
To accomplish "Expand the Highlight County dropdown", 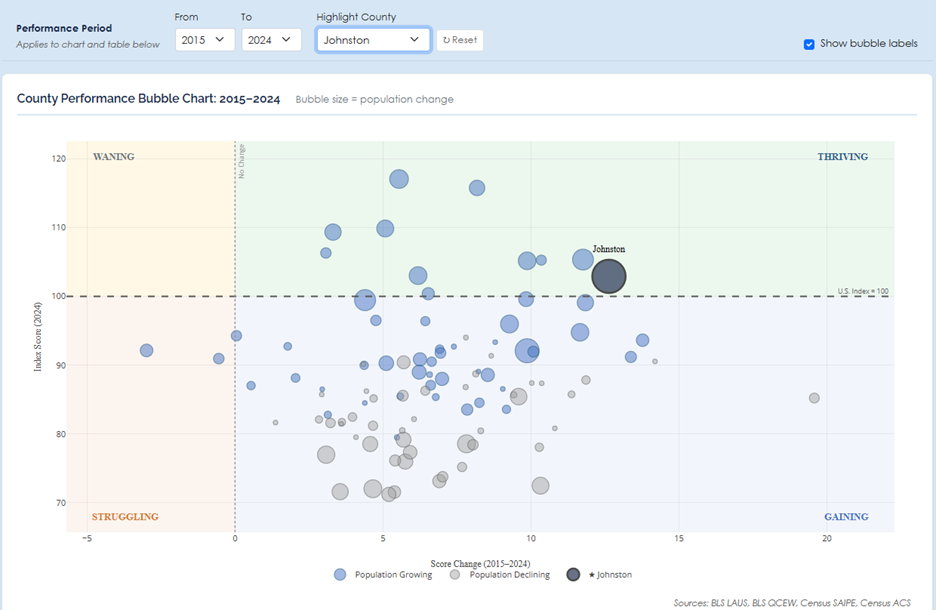I will (x=373, y=40).
